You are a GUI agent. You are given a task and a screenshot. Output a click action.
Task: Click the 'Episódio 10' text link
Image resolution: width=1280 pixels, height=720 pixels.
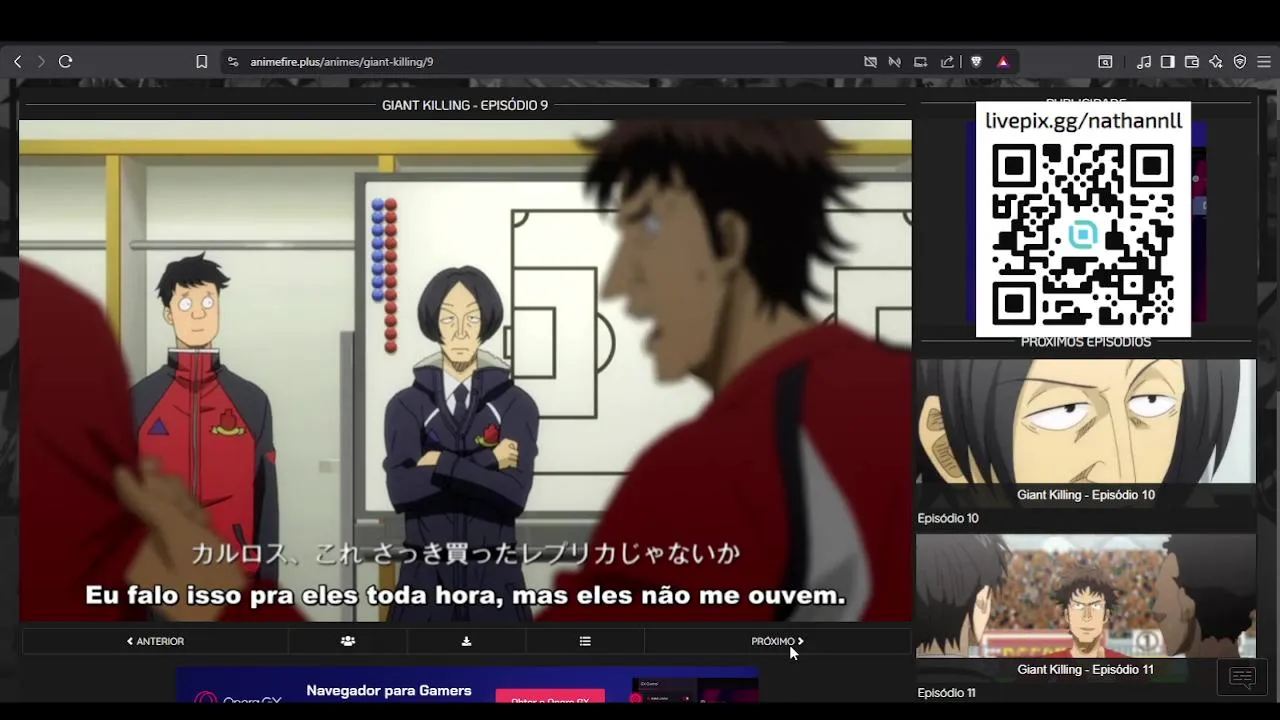[948, 518]
